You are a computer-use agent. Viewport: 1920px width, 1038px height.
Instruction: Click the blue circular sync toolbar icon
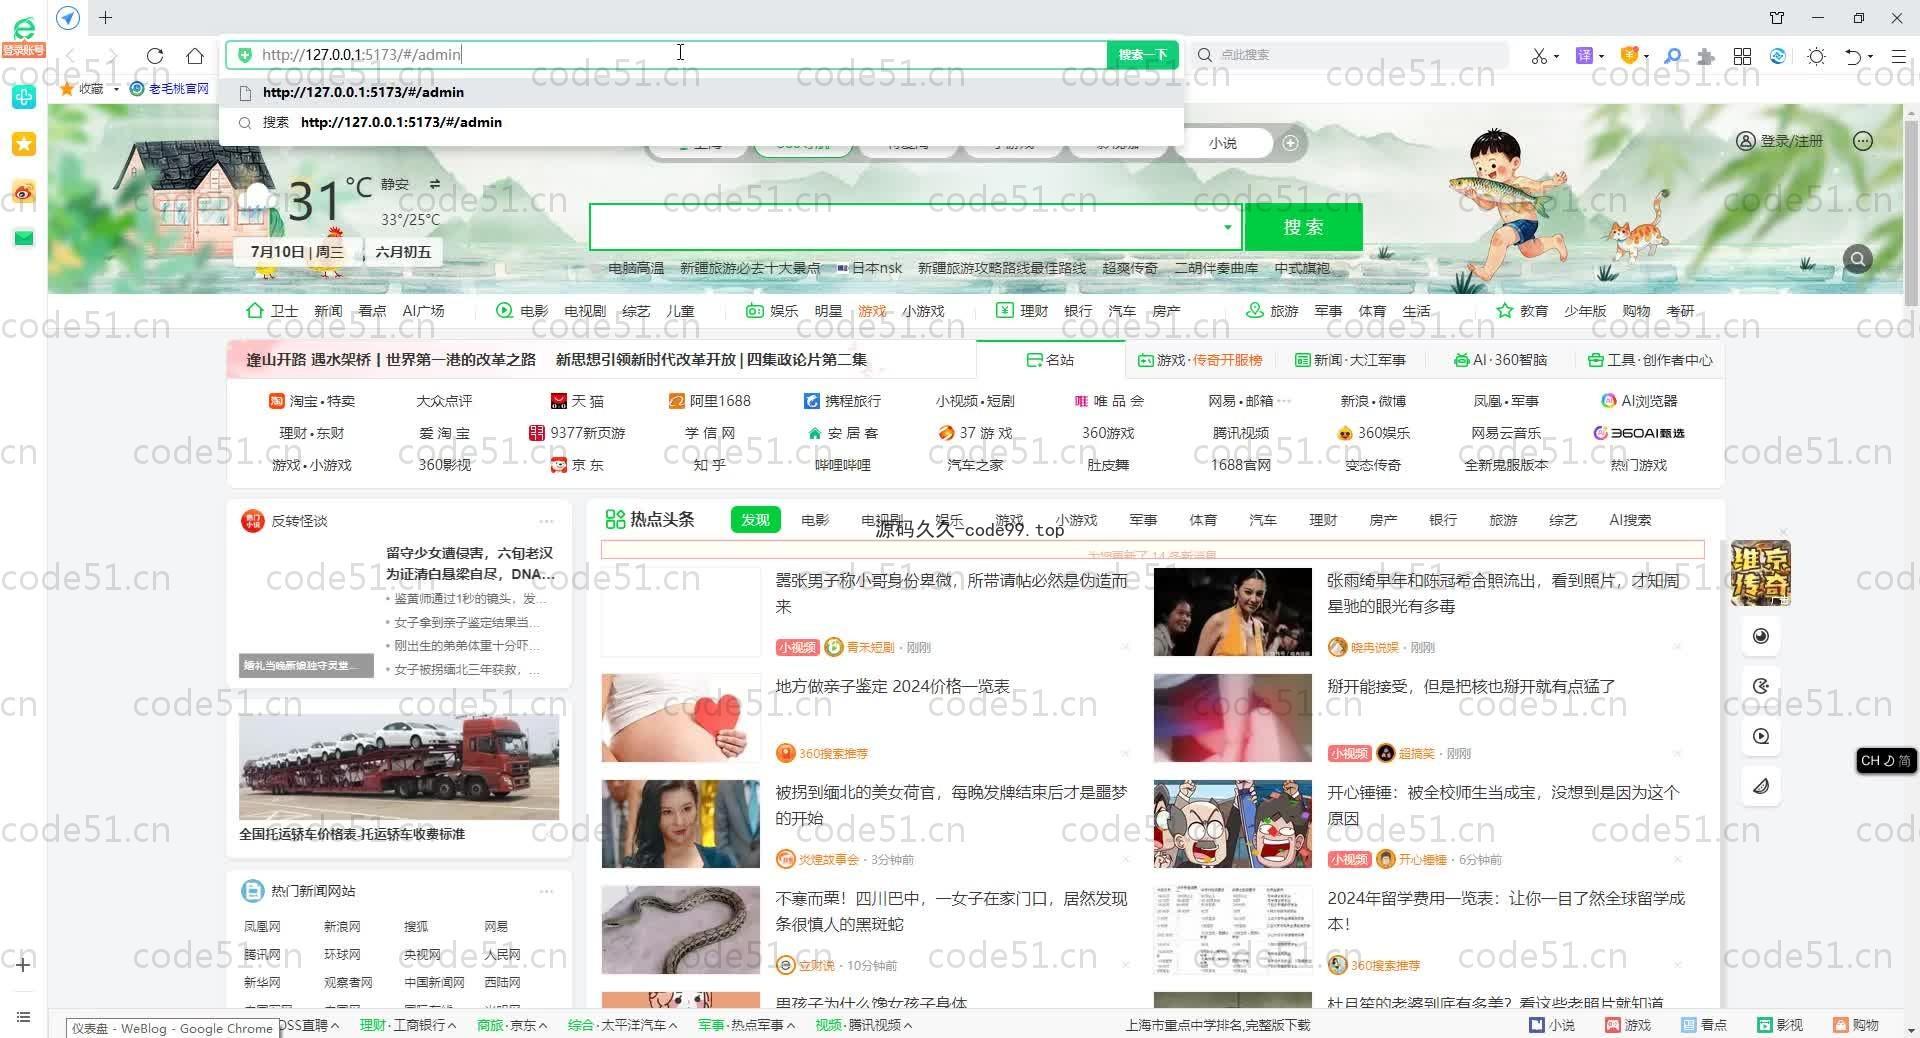(x=1778, y=56)
